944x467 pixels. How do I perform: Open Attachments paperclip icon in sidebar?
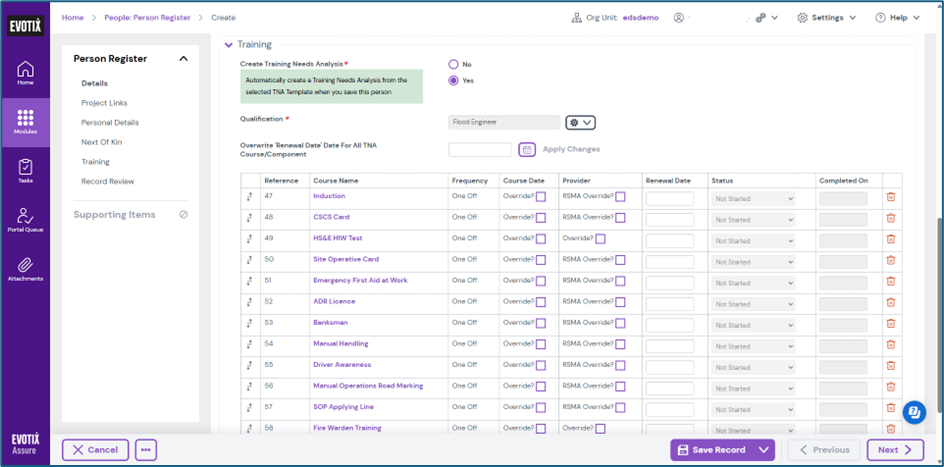(x=25, y=267)
